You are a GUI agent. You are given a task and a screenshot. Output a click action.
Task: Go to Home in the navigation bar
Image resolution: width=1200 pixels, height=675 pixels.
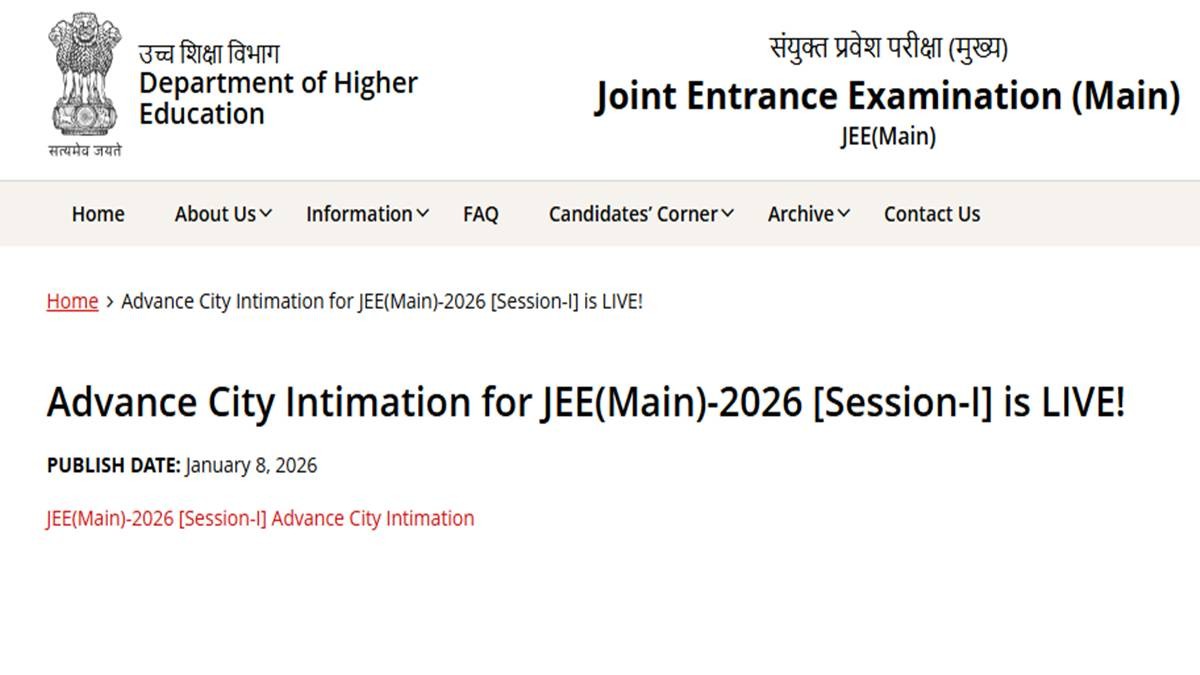[x=98, y=214]
